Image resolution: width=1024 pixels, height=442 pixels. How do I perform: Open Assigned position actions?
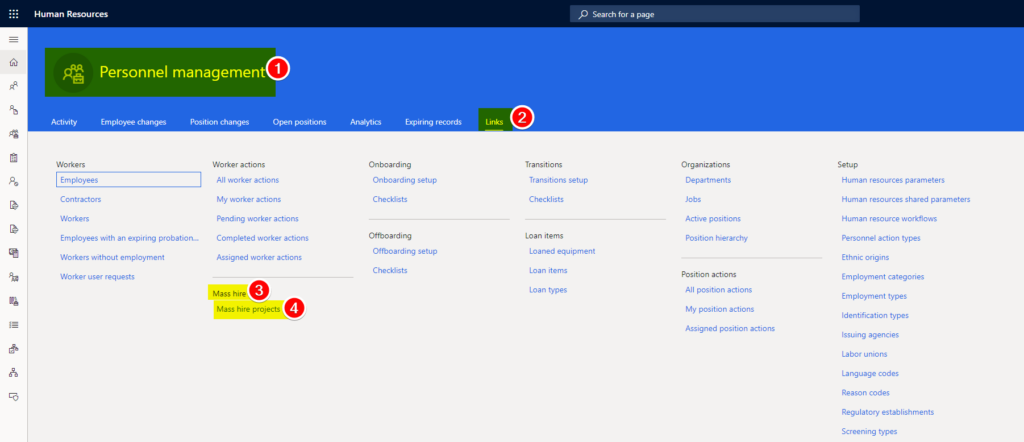730,328
